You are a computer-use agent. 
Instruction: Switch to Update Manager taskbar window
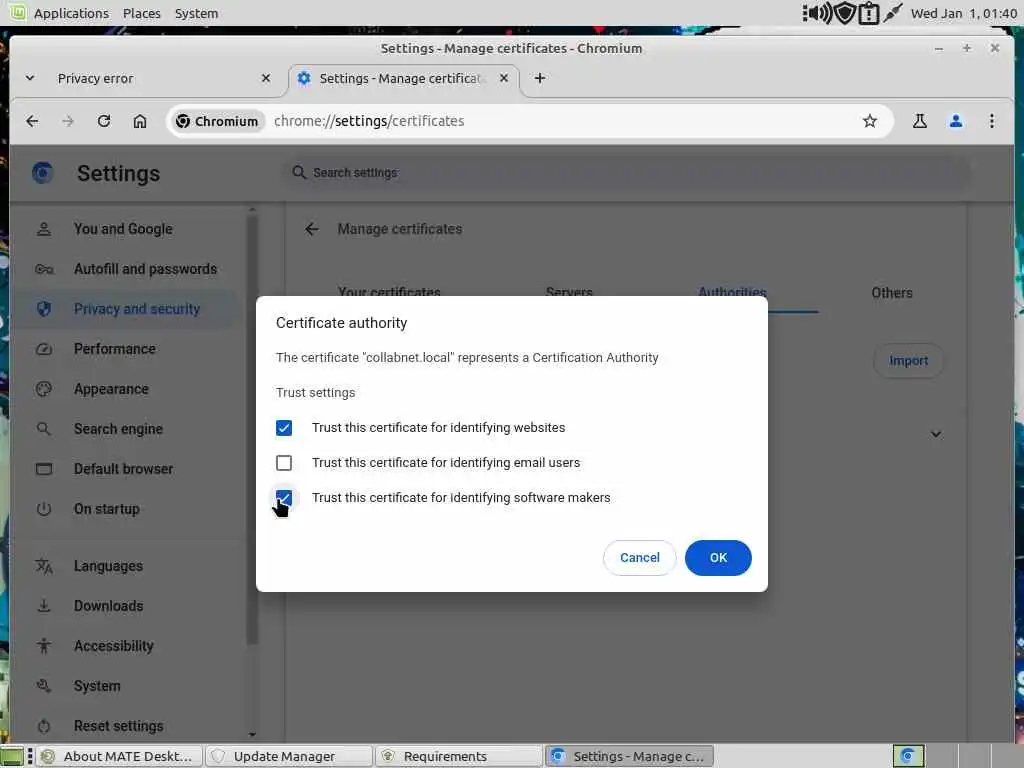click(x=289, y=756)
